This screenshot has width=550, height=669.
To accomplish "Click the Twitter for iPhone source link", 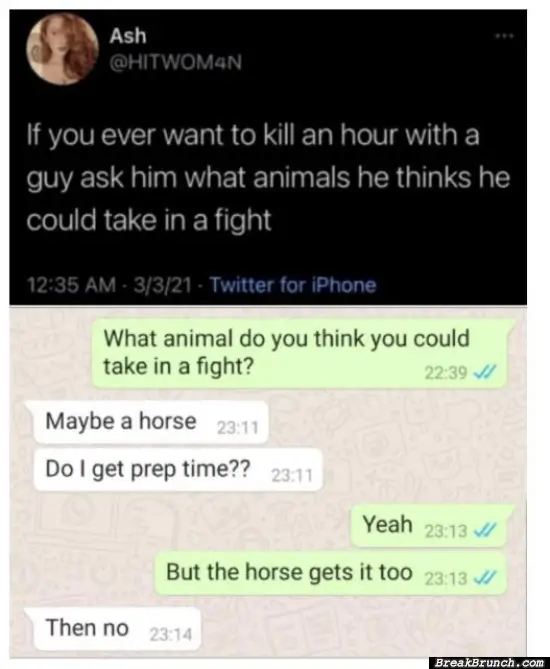I will coord(294,285).
